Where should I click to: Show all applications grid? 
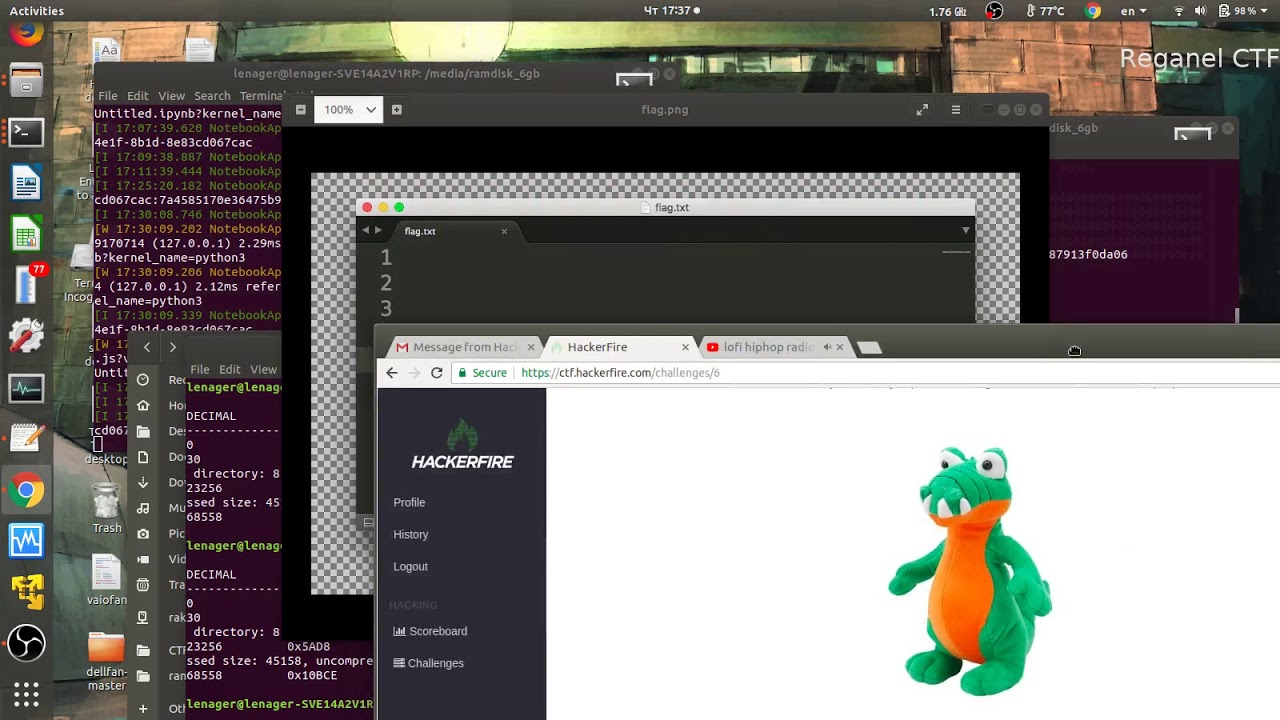click(x=27, y=694)
